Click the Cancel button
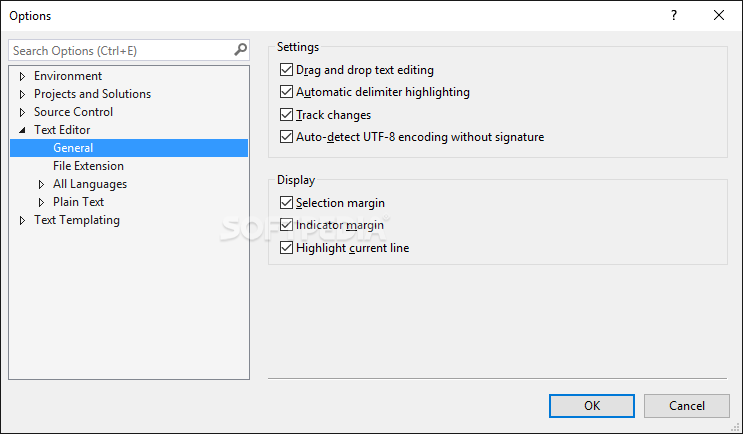Viewport: 743px width, 434px height. [687, 406]
